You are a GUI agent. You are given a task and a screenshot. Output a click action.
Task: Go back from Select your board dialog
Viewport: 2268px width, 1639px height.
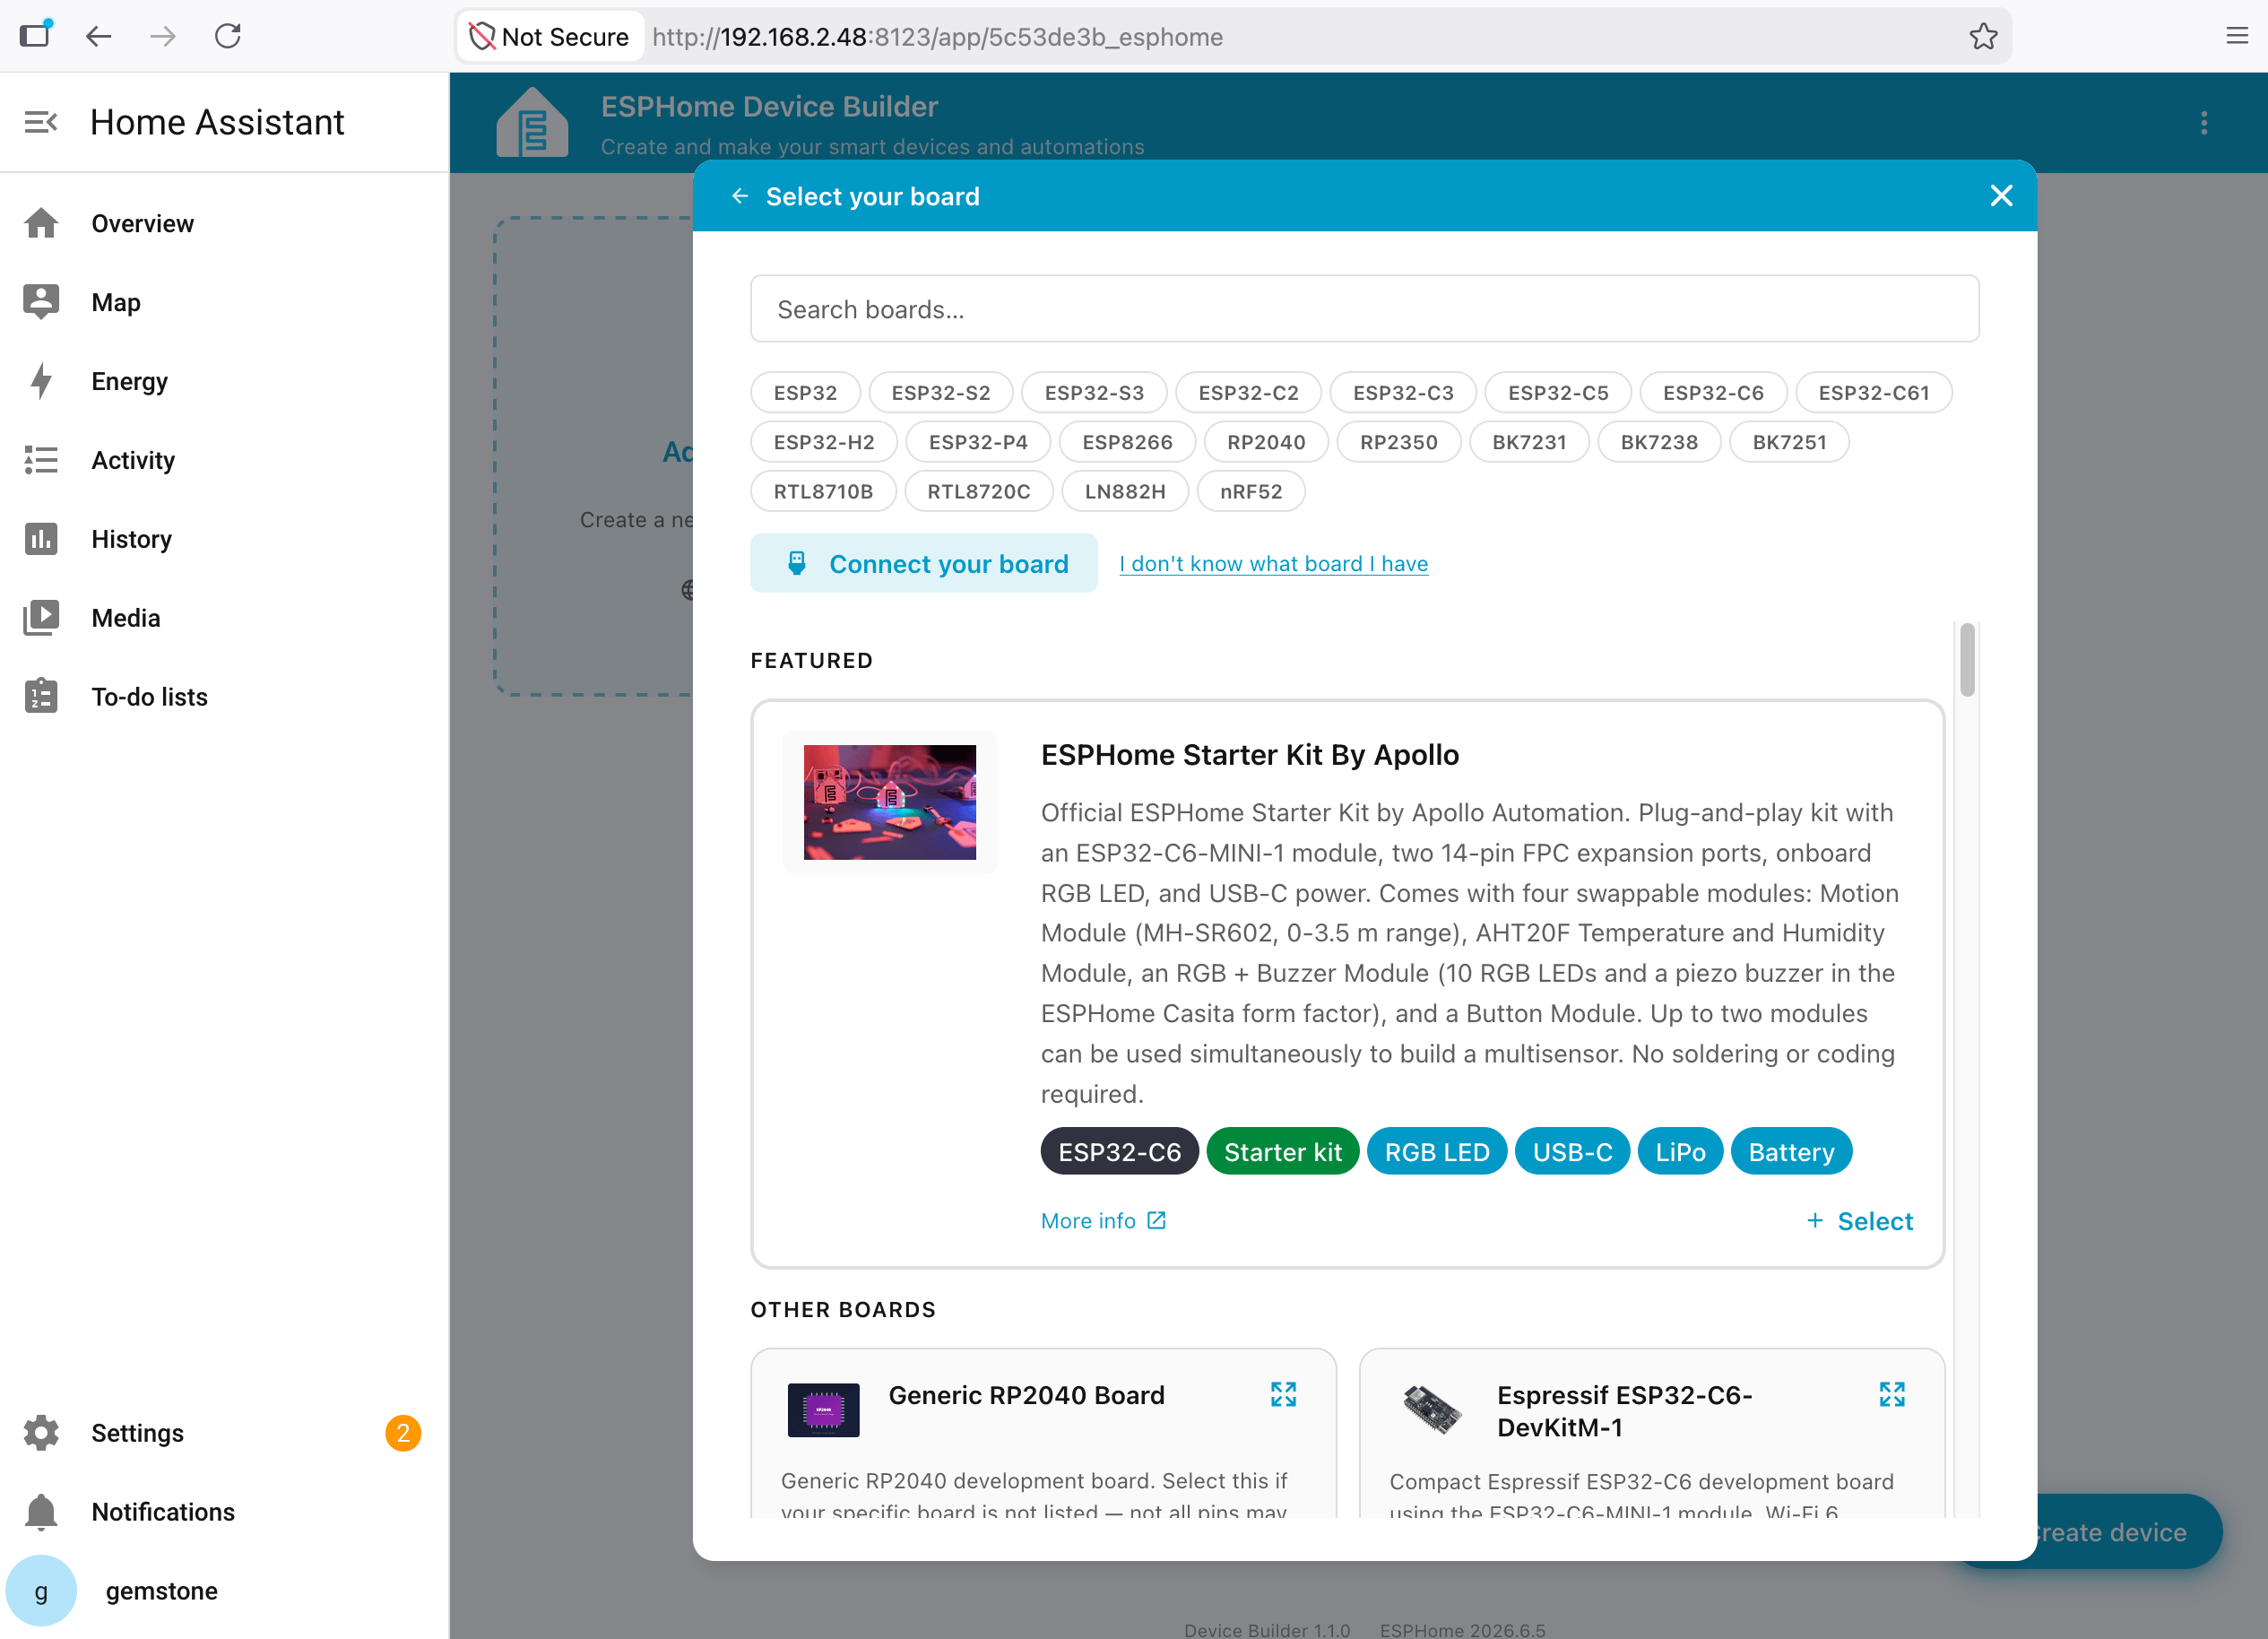point(740,196)
